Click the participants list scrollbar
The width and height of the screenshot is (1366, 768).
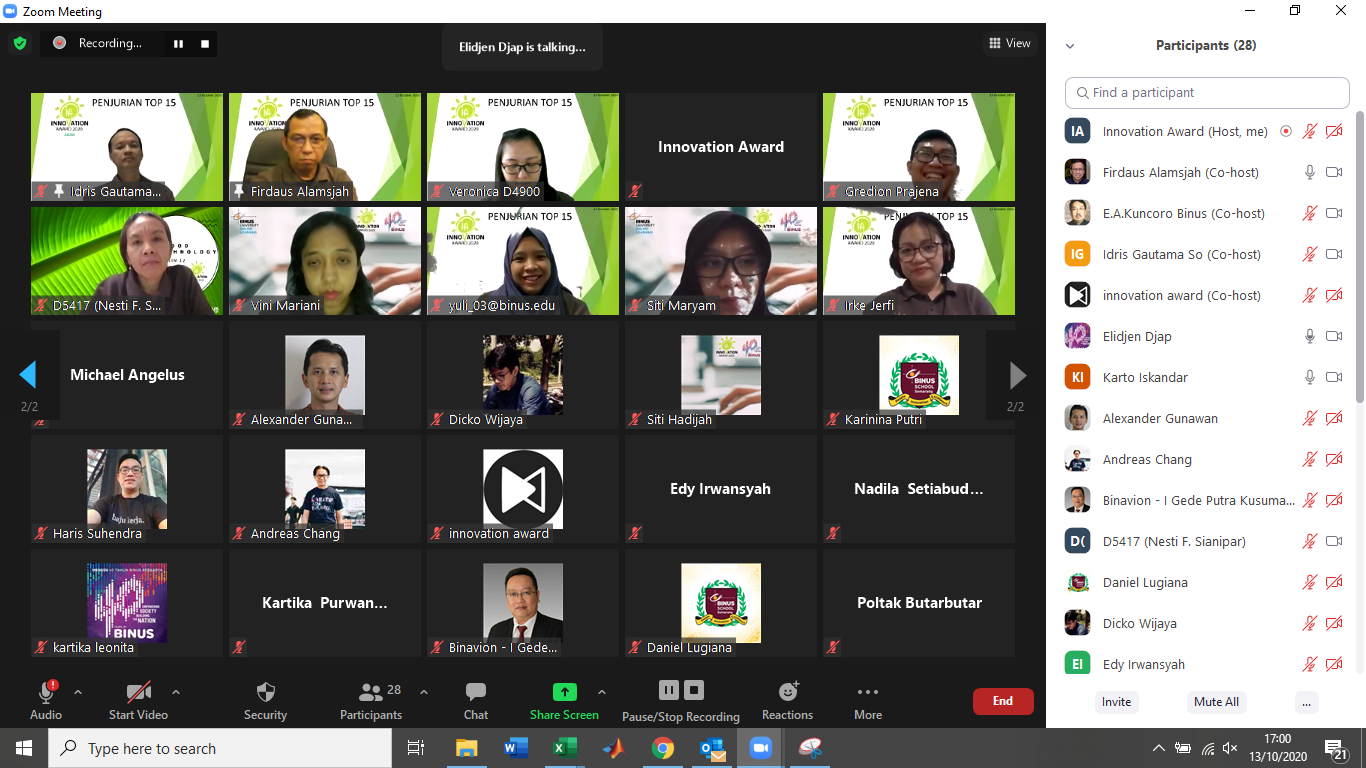(x=1360, y=258)
